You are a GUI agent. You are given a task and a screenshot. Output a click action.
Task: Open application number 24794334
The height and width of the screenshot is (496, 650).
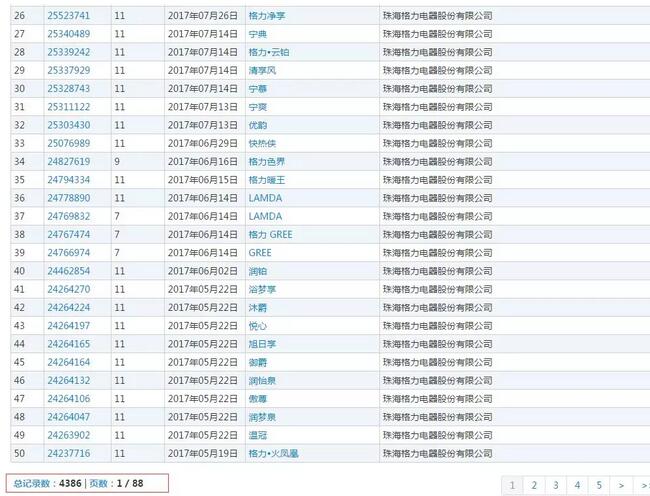(68, 180)
